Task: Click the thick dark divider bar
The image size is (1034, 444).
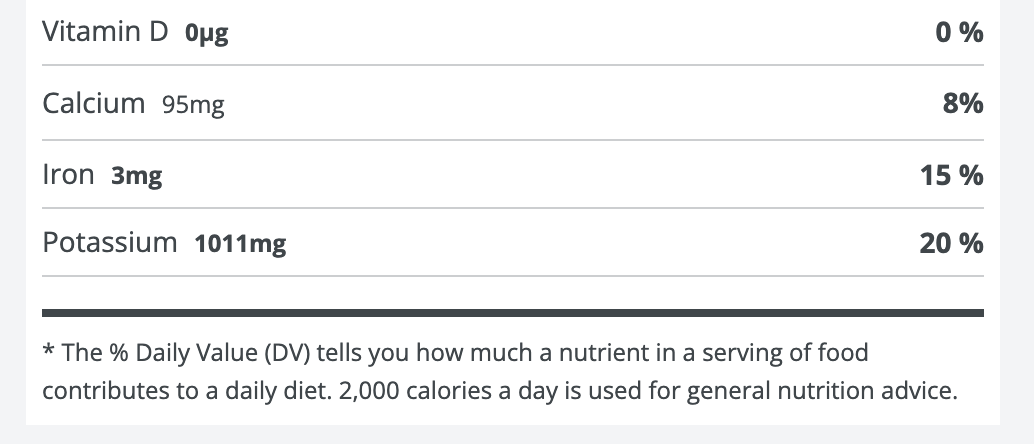Action: click(x=513, y=313)
